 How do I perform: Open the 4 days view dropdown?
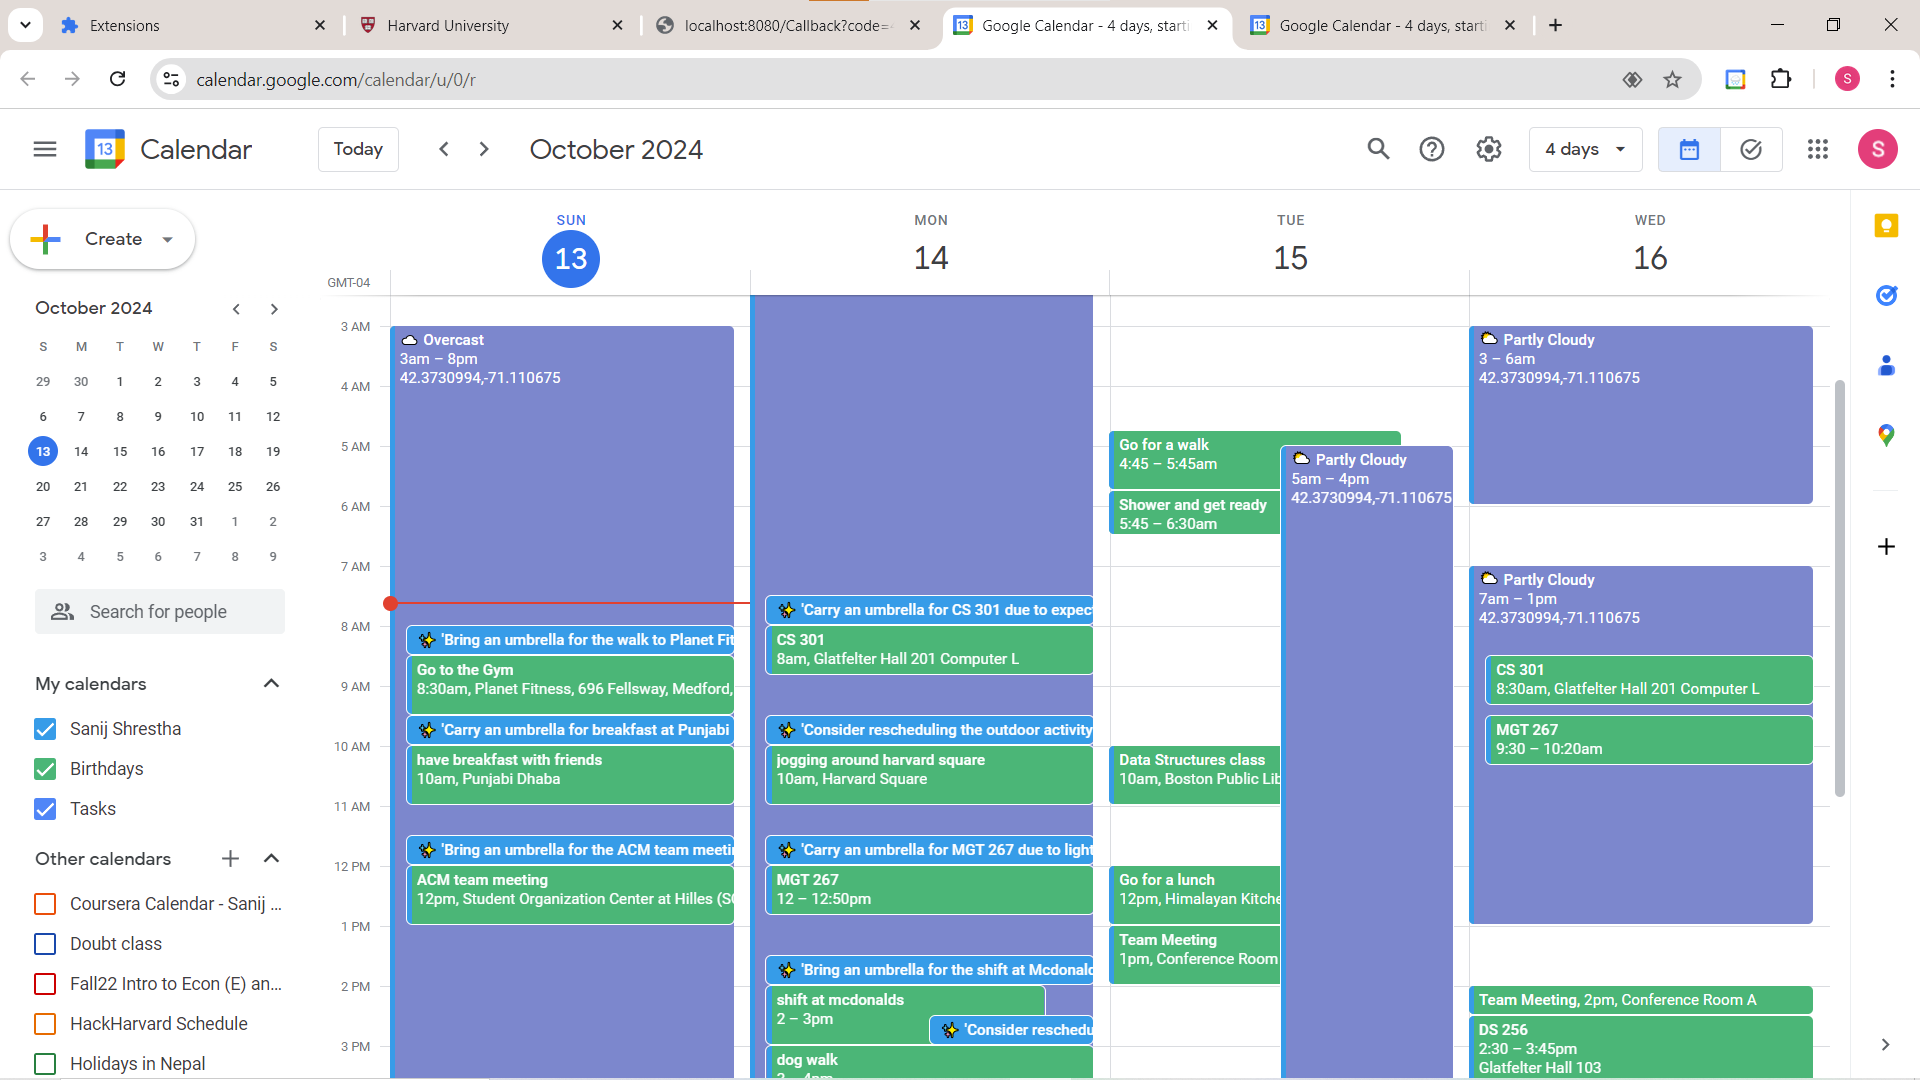click(x=1585, y=149)
